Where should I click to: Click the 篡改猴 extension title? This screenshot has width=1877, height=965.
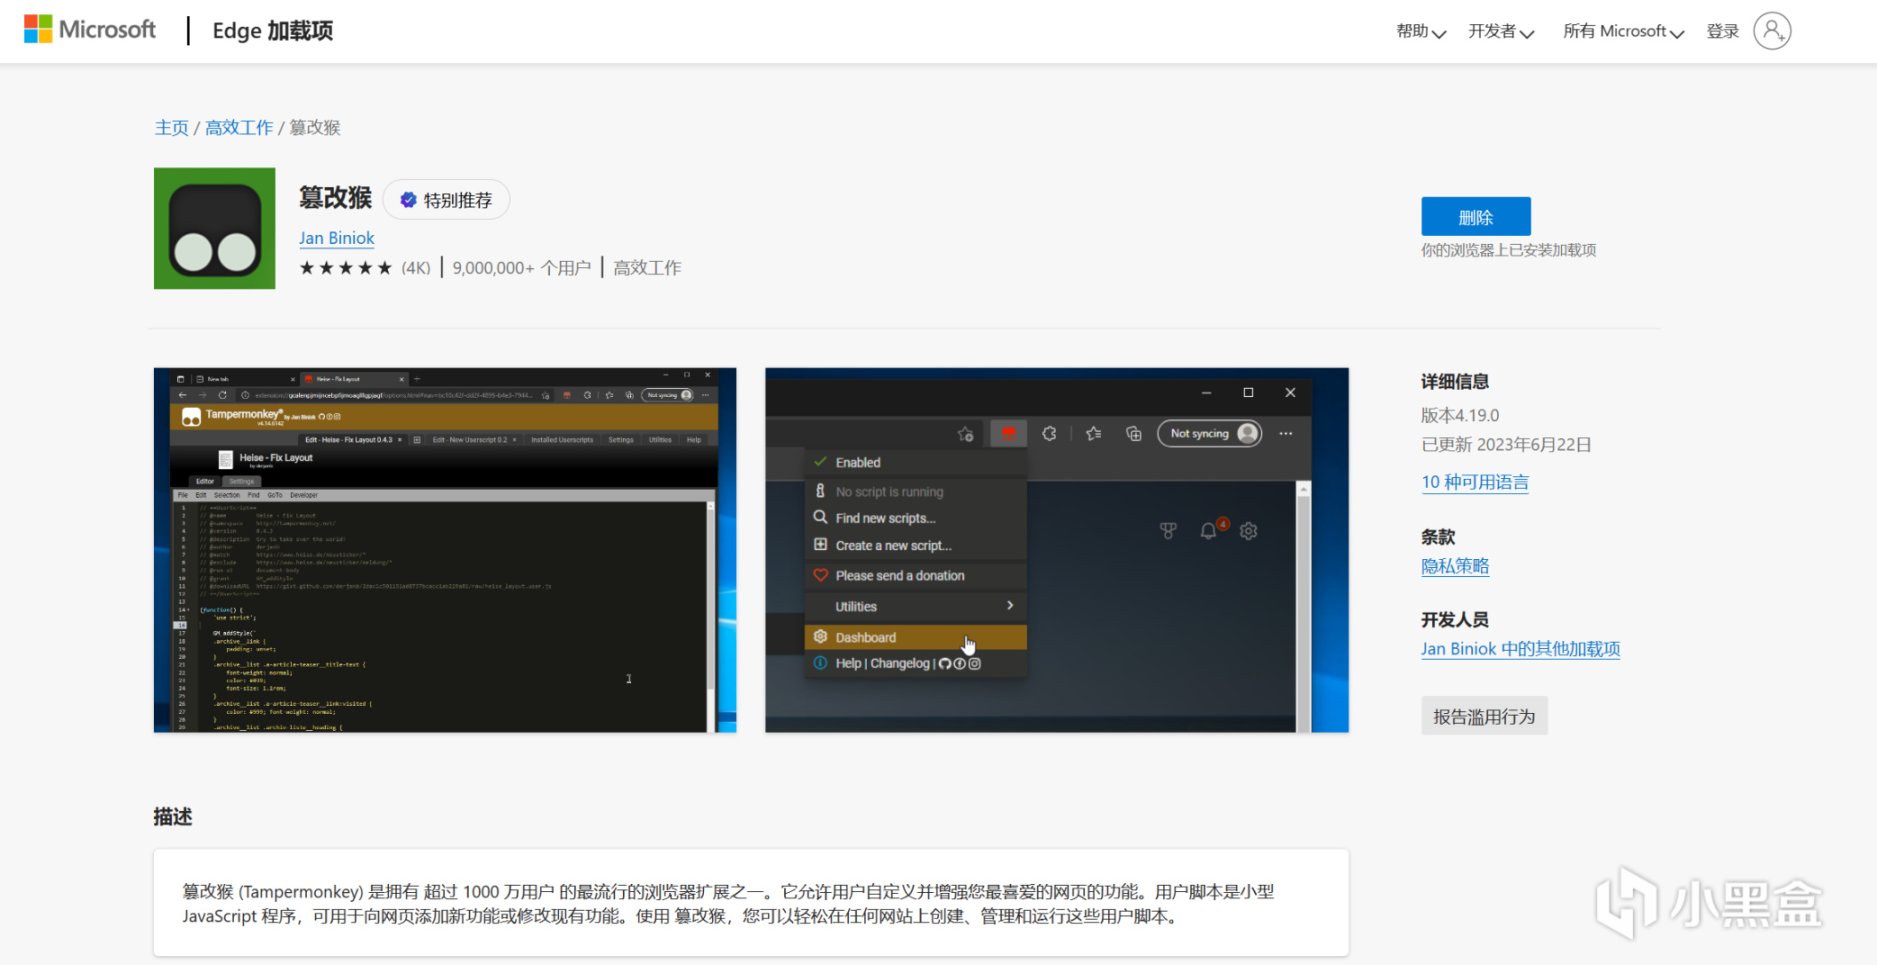pos(336,198)
